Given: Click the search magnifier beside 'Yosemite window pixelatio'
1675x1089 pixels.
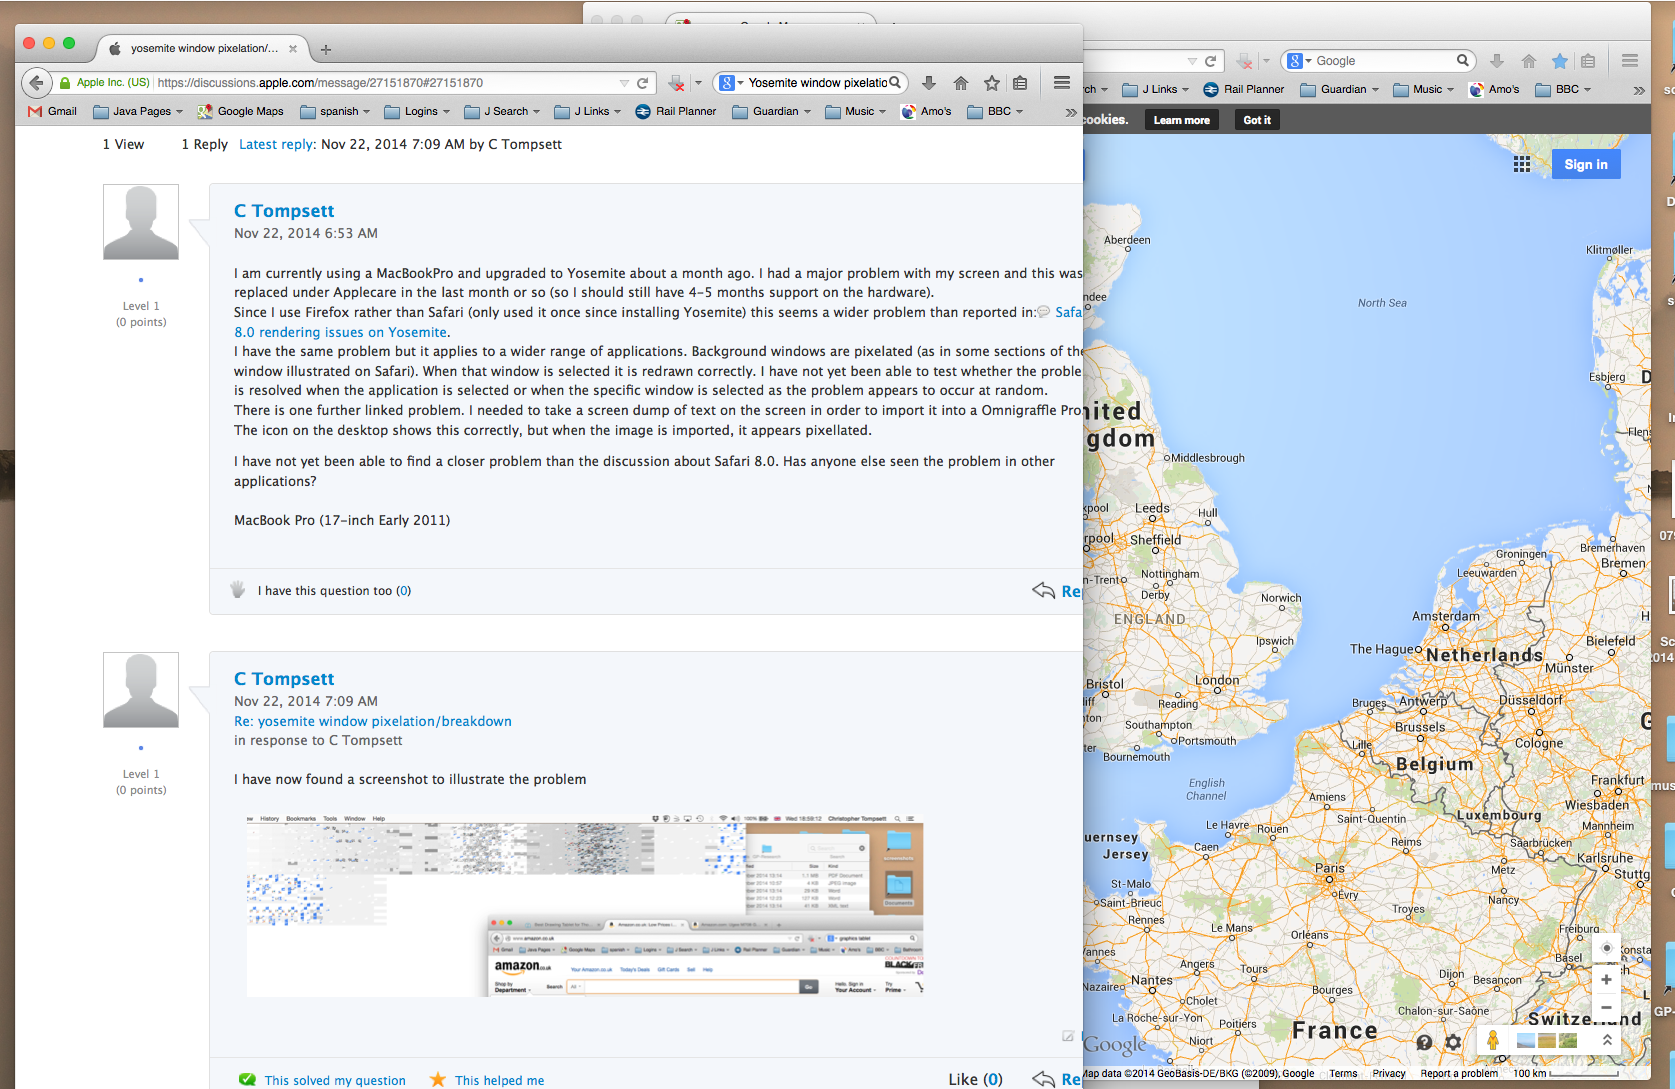Looking at the screenshot, I should 896,83.
